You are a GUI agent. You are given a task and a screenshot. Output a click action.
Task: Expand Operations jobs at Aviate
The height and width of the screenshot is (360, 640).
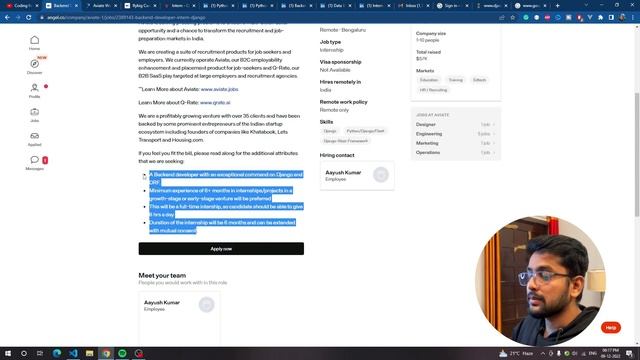coord(456,153)
